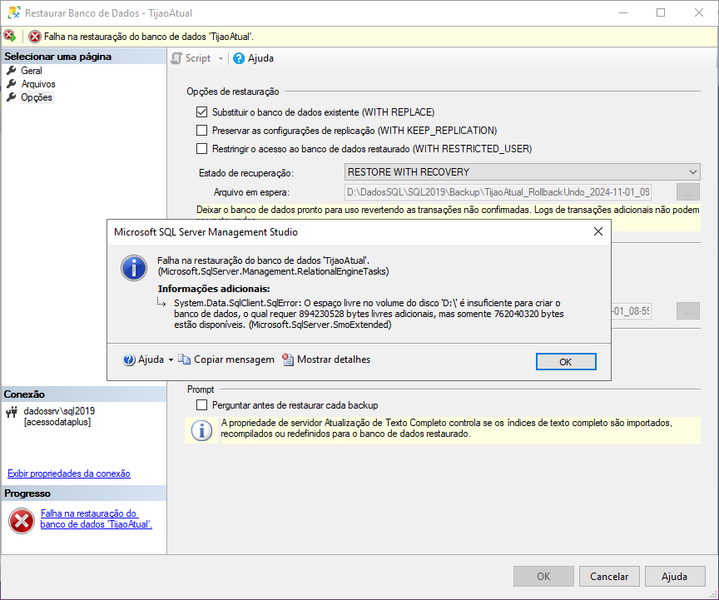The image size is (719, 600).
Task: Click the Falha na restauração progress link
Action: [x=96, y=519]
